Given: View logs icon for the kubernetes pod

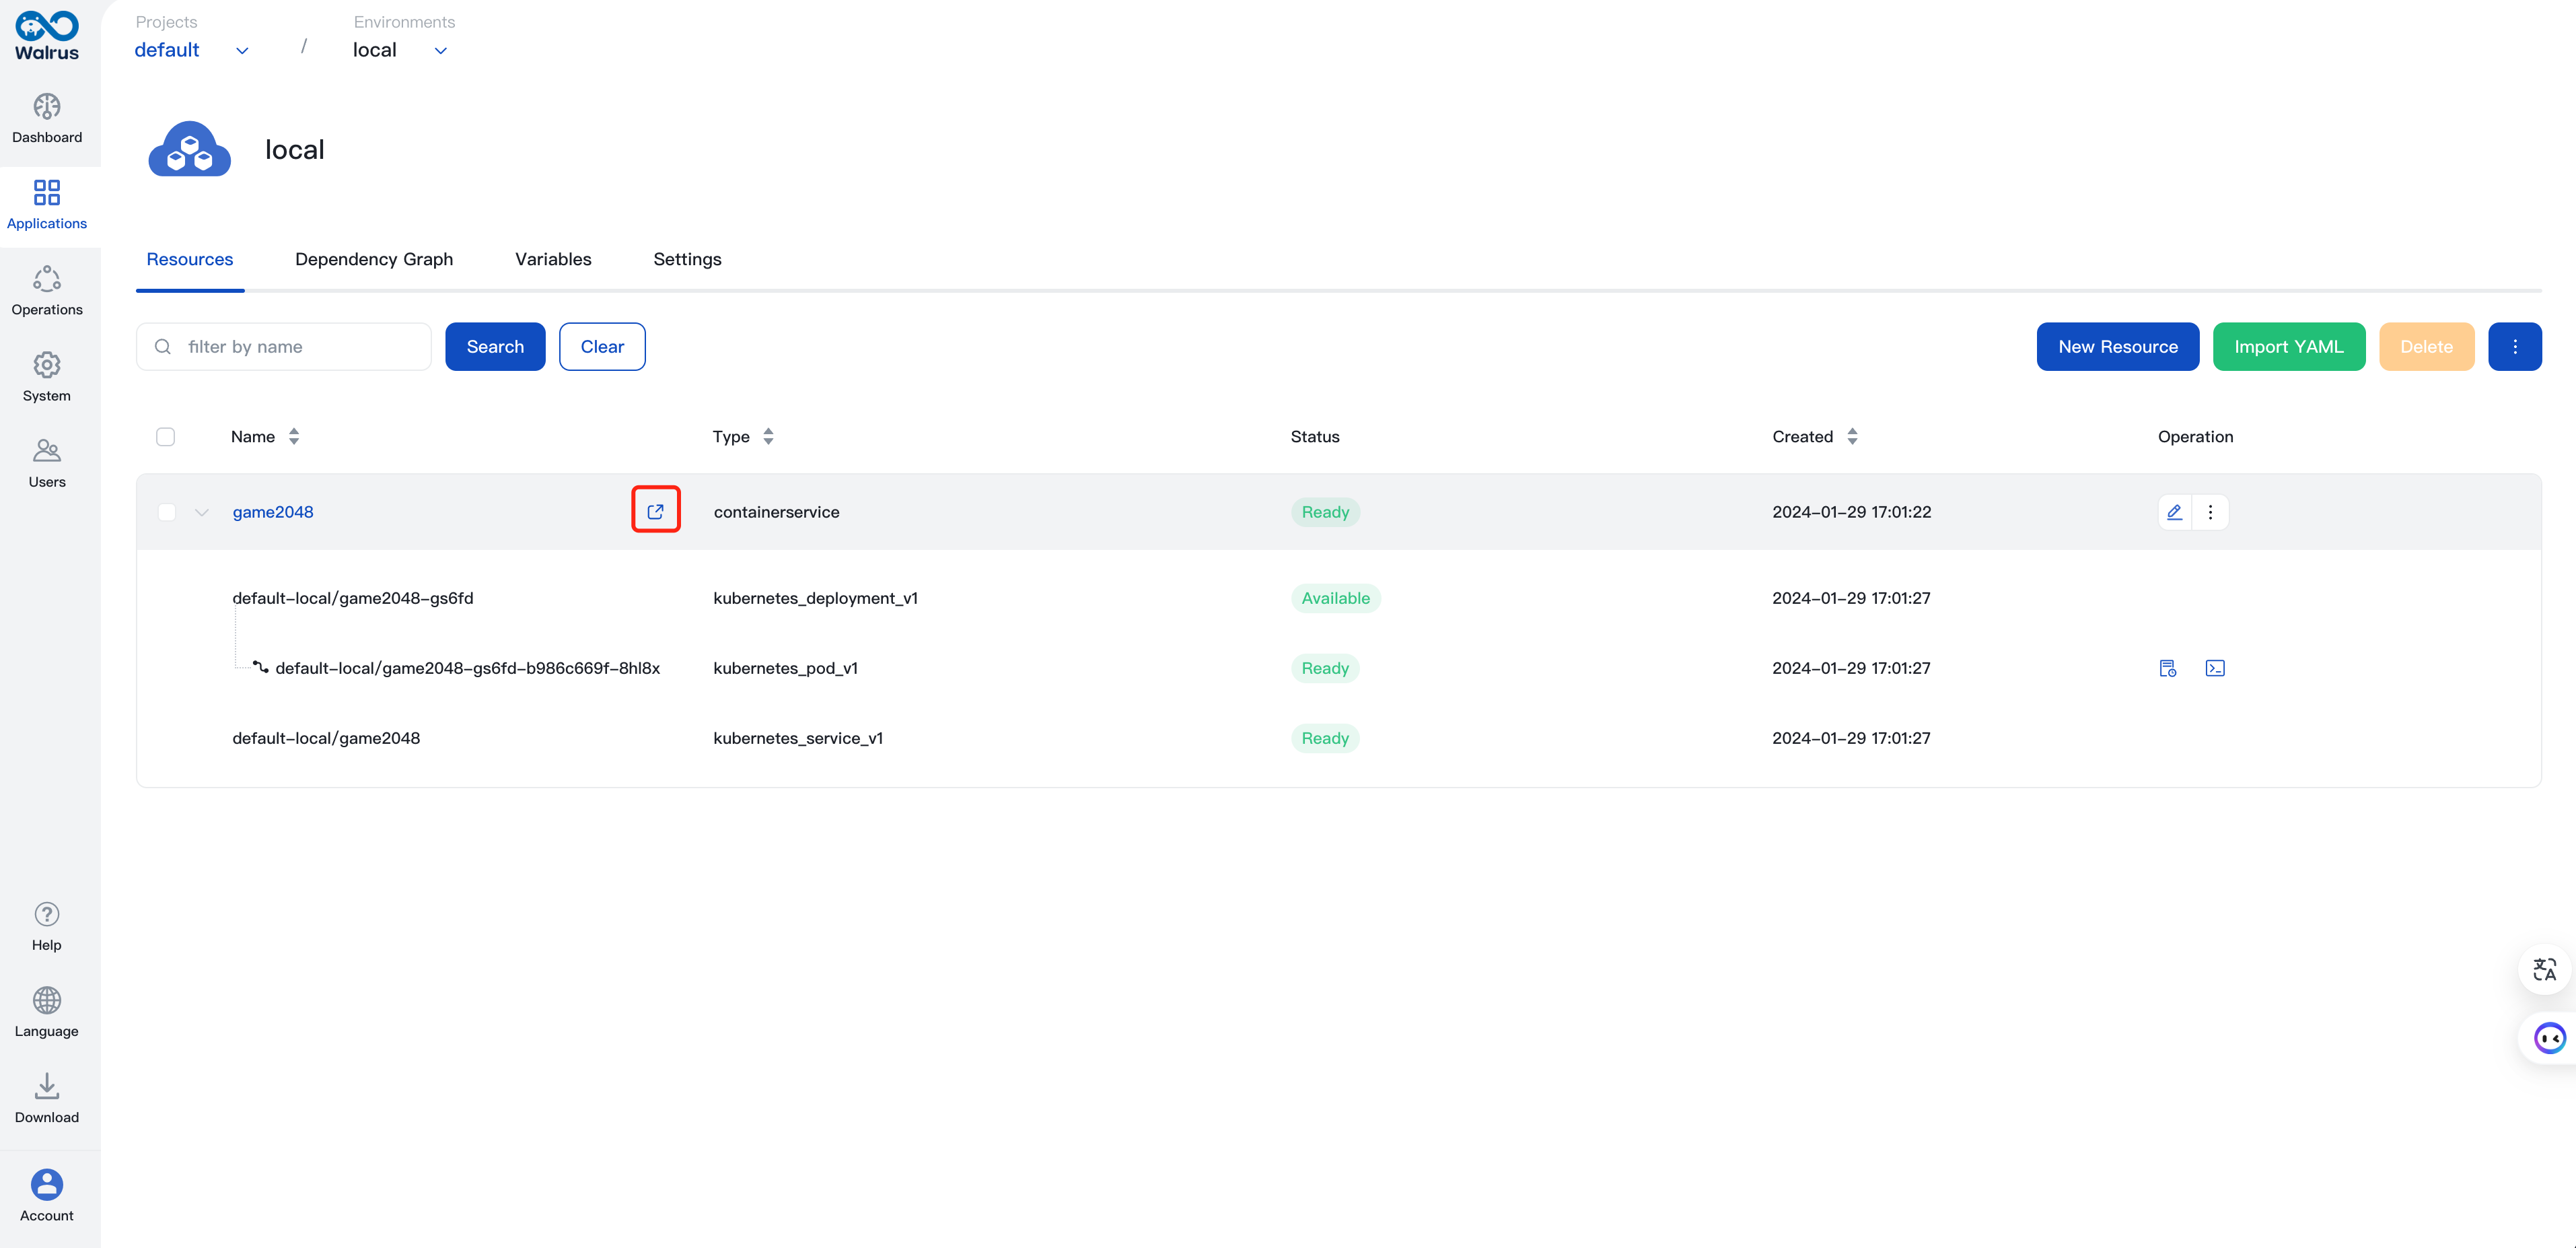Looking at the screenshot, I should pos(2167,668).
